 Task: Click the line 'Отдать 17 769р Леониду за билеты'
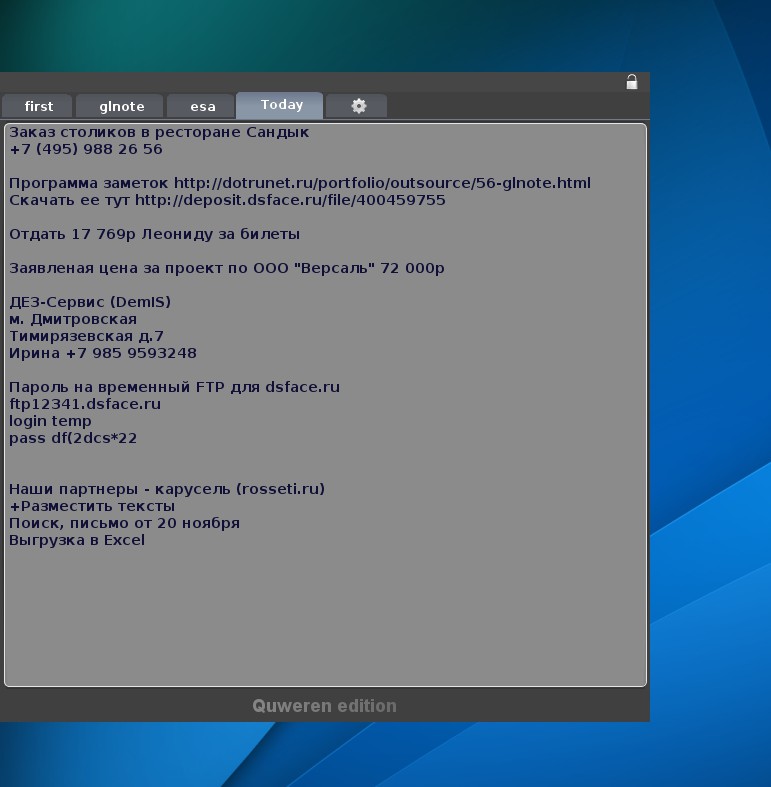154,234
